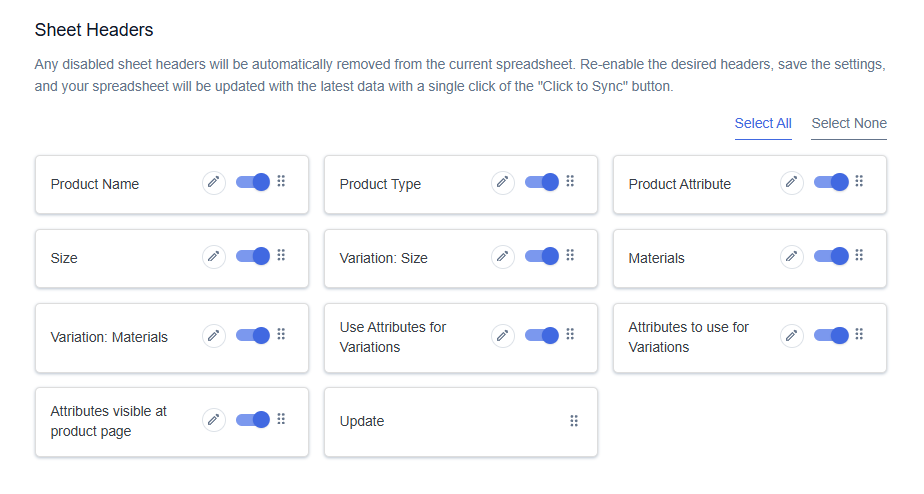
Task: Turn off the Product Type toggle
Action: [542, 182]
